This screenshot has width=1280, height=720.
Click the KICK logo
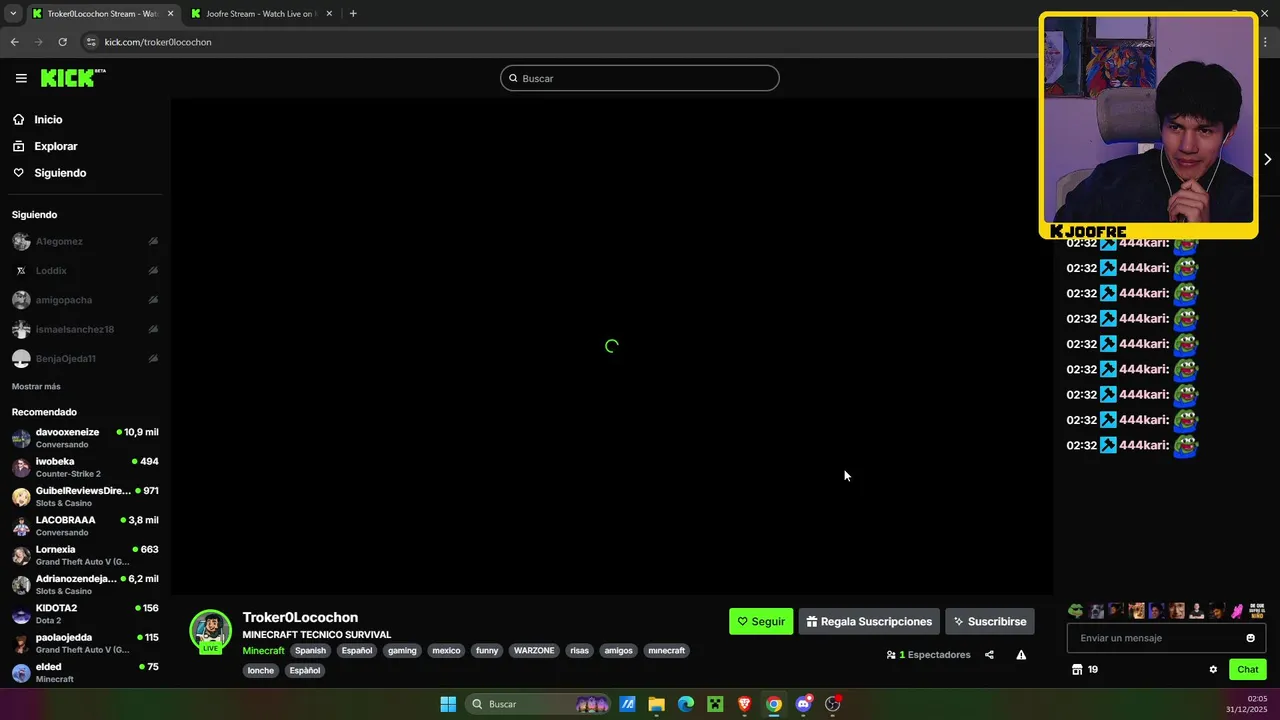click(73, 78)
